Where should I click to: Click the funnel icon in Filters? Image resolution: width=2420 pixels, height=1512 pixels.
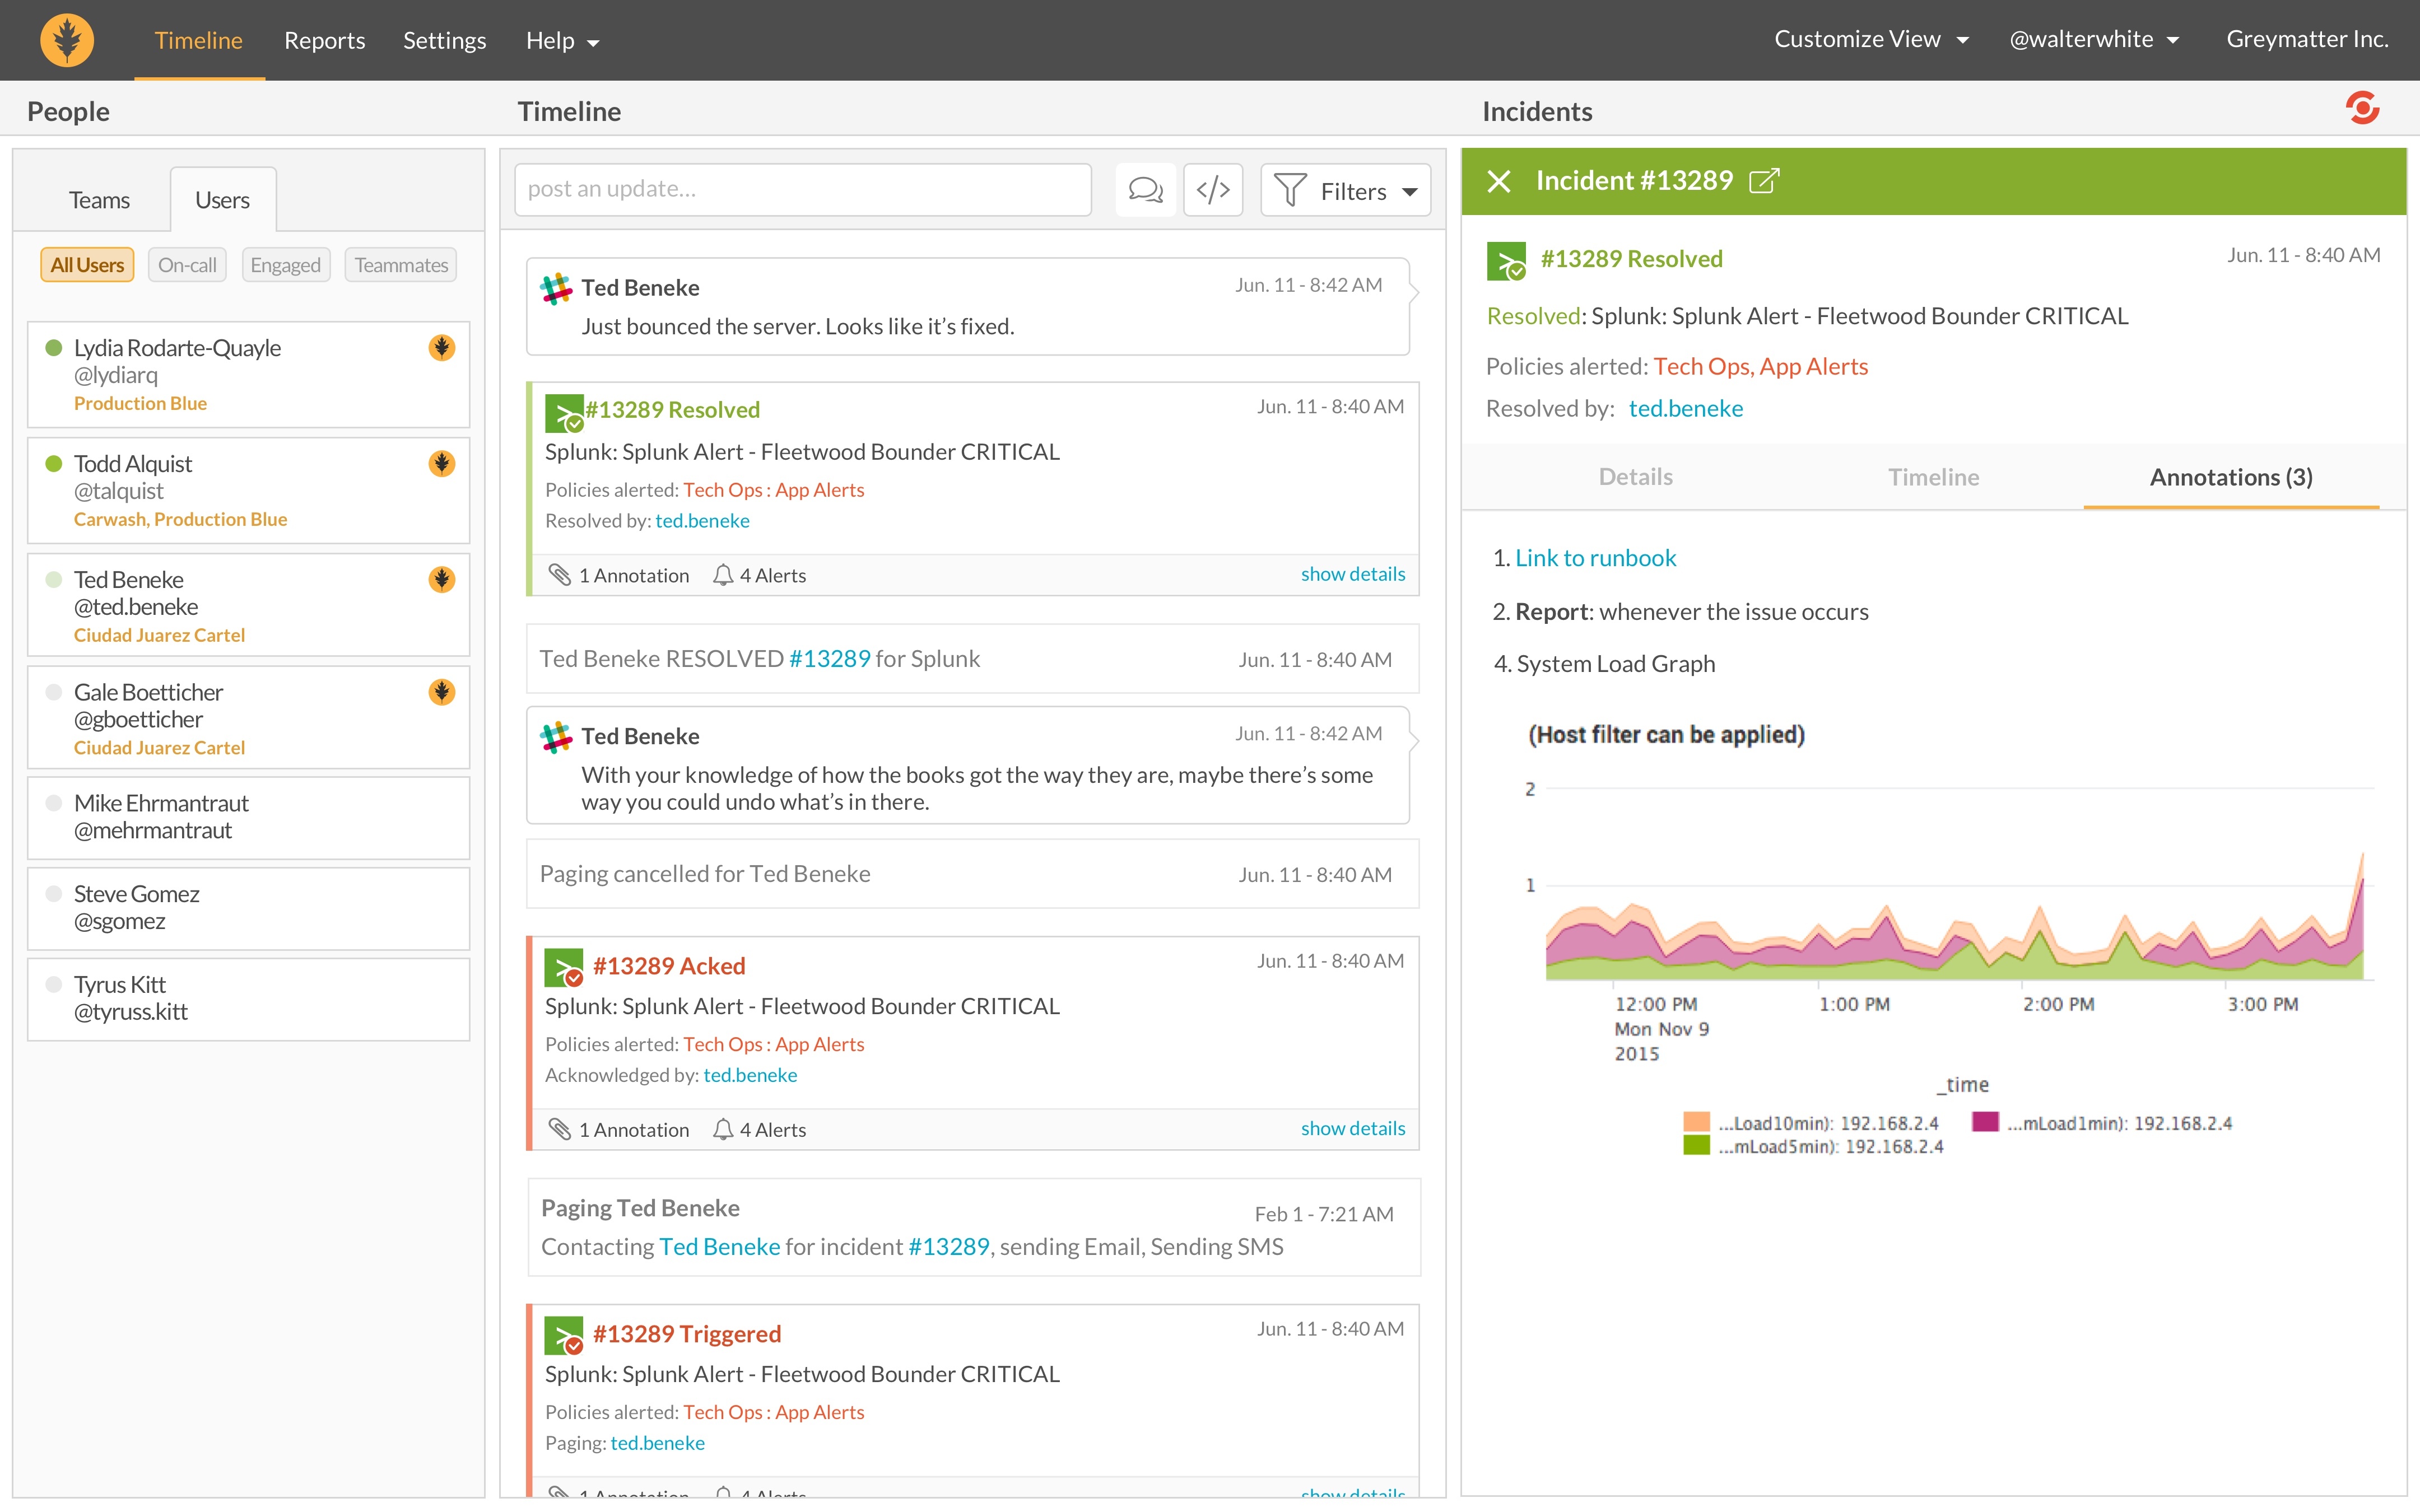[1291, 190]
